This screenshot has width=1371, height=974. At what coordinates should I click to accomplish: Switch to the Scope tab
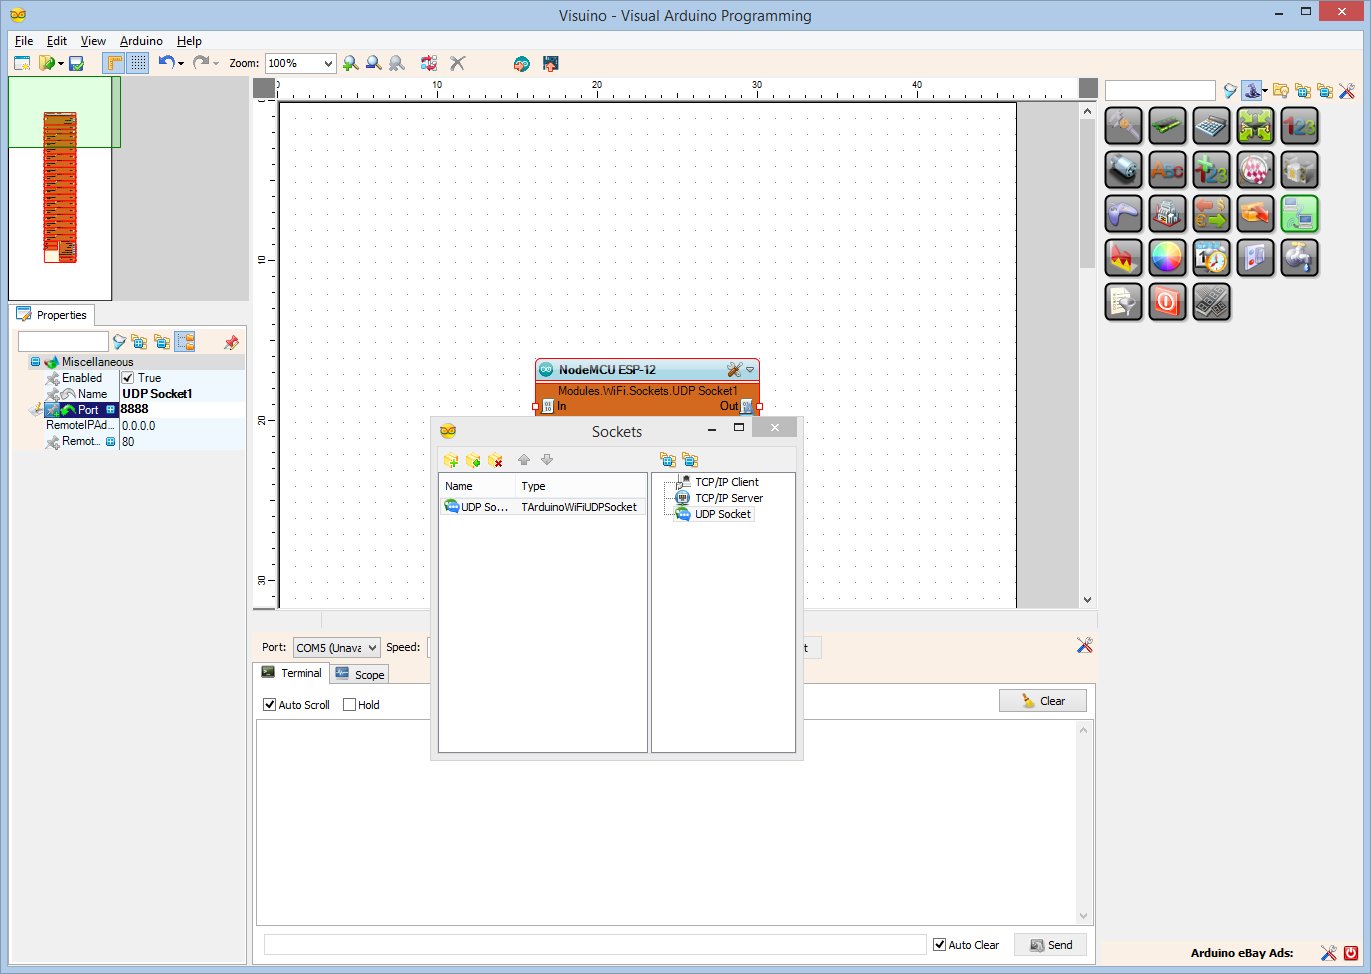tap(358, 673)
